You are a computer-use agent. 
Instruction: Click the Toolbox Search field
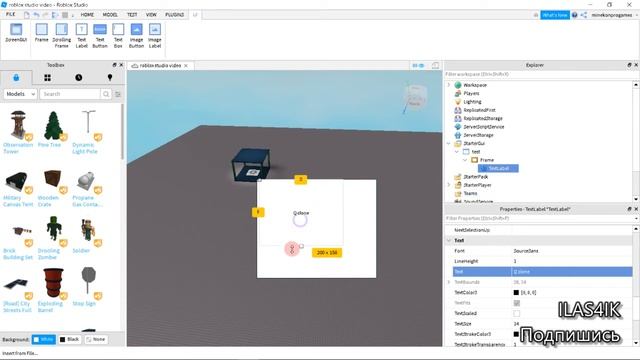(x=70, y=94)
